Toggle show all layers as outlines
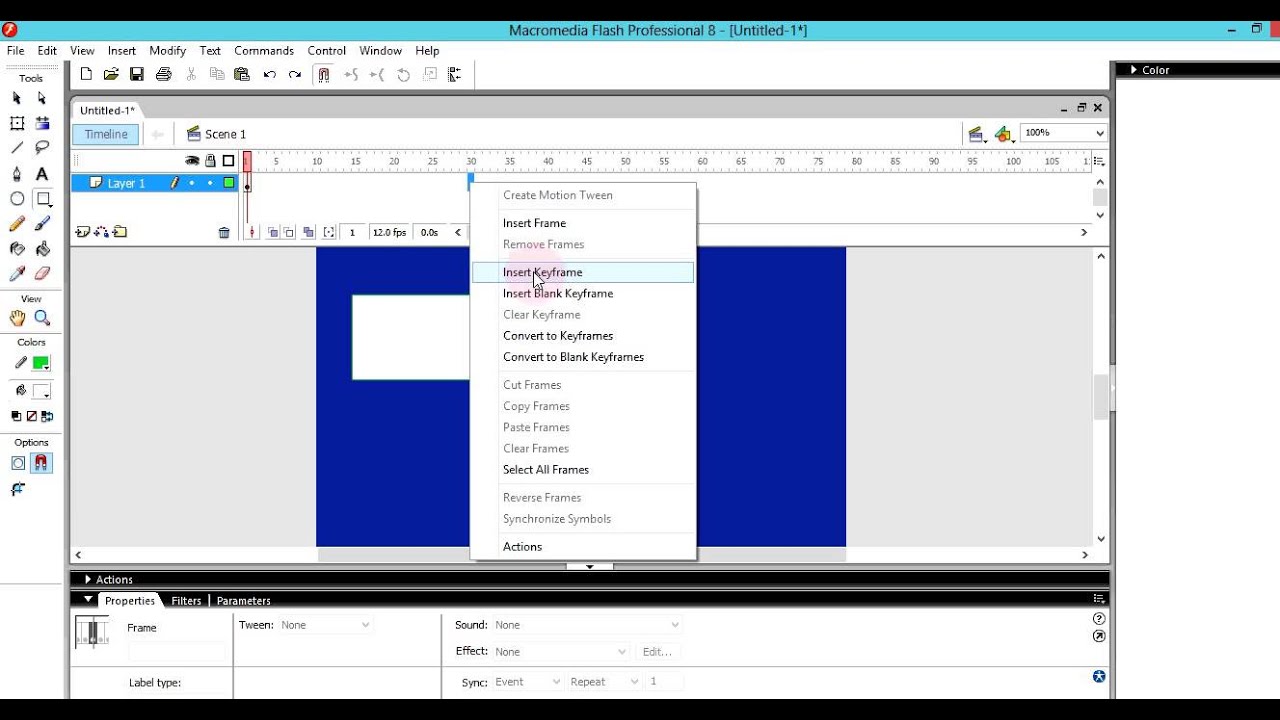 point(229,160)
